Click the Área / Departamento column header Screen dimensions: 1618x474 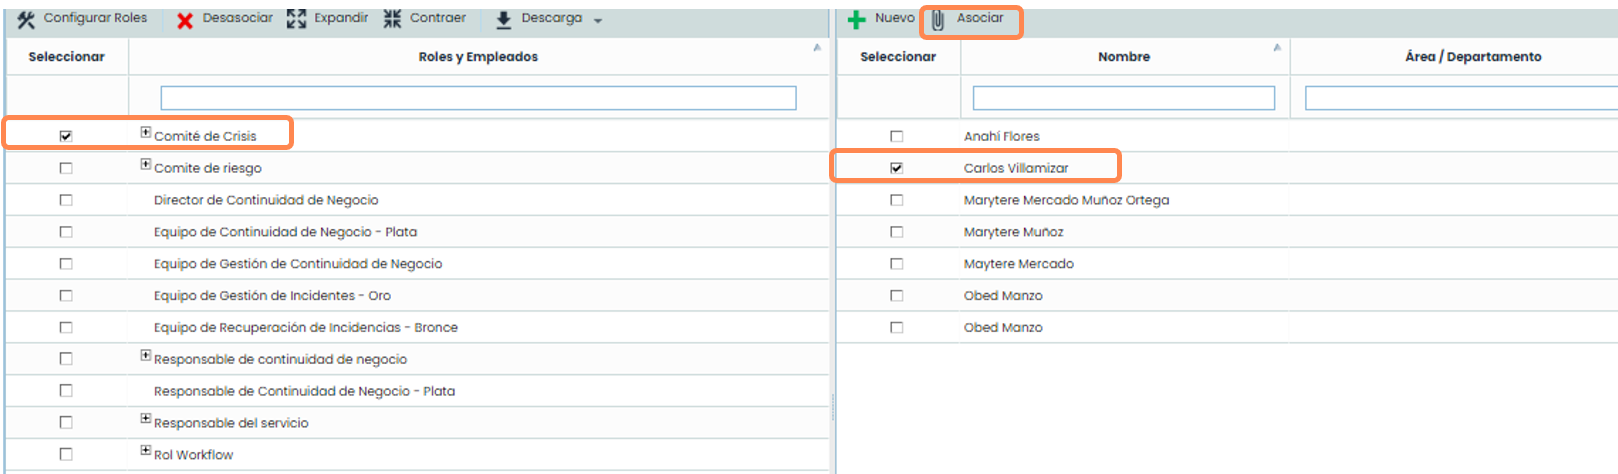(1472, 57)
